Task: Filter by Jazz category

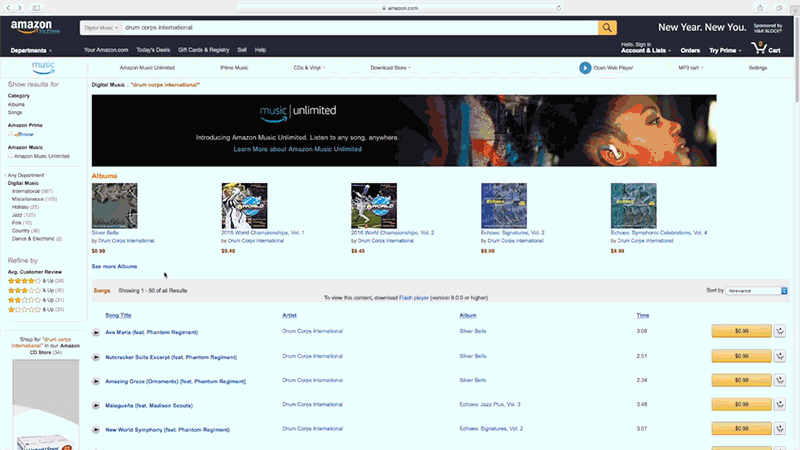Action: (23, 215)
